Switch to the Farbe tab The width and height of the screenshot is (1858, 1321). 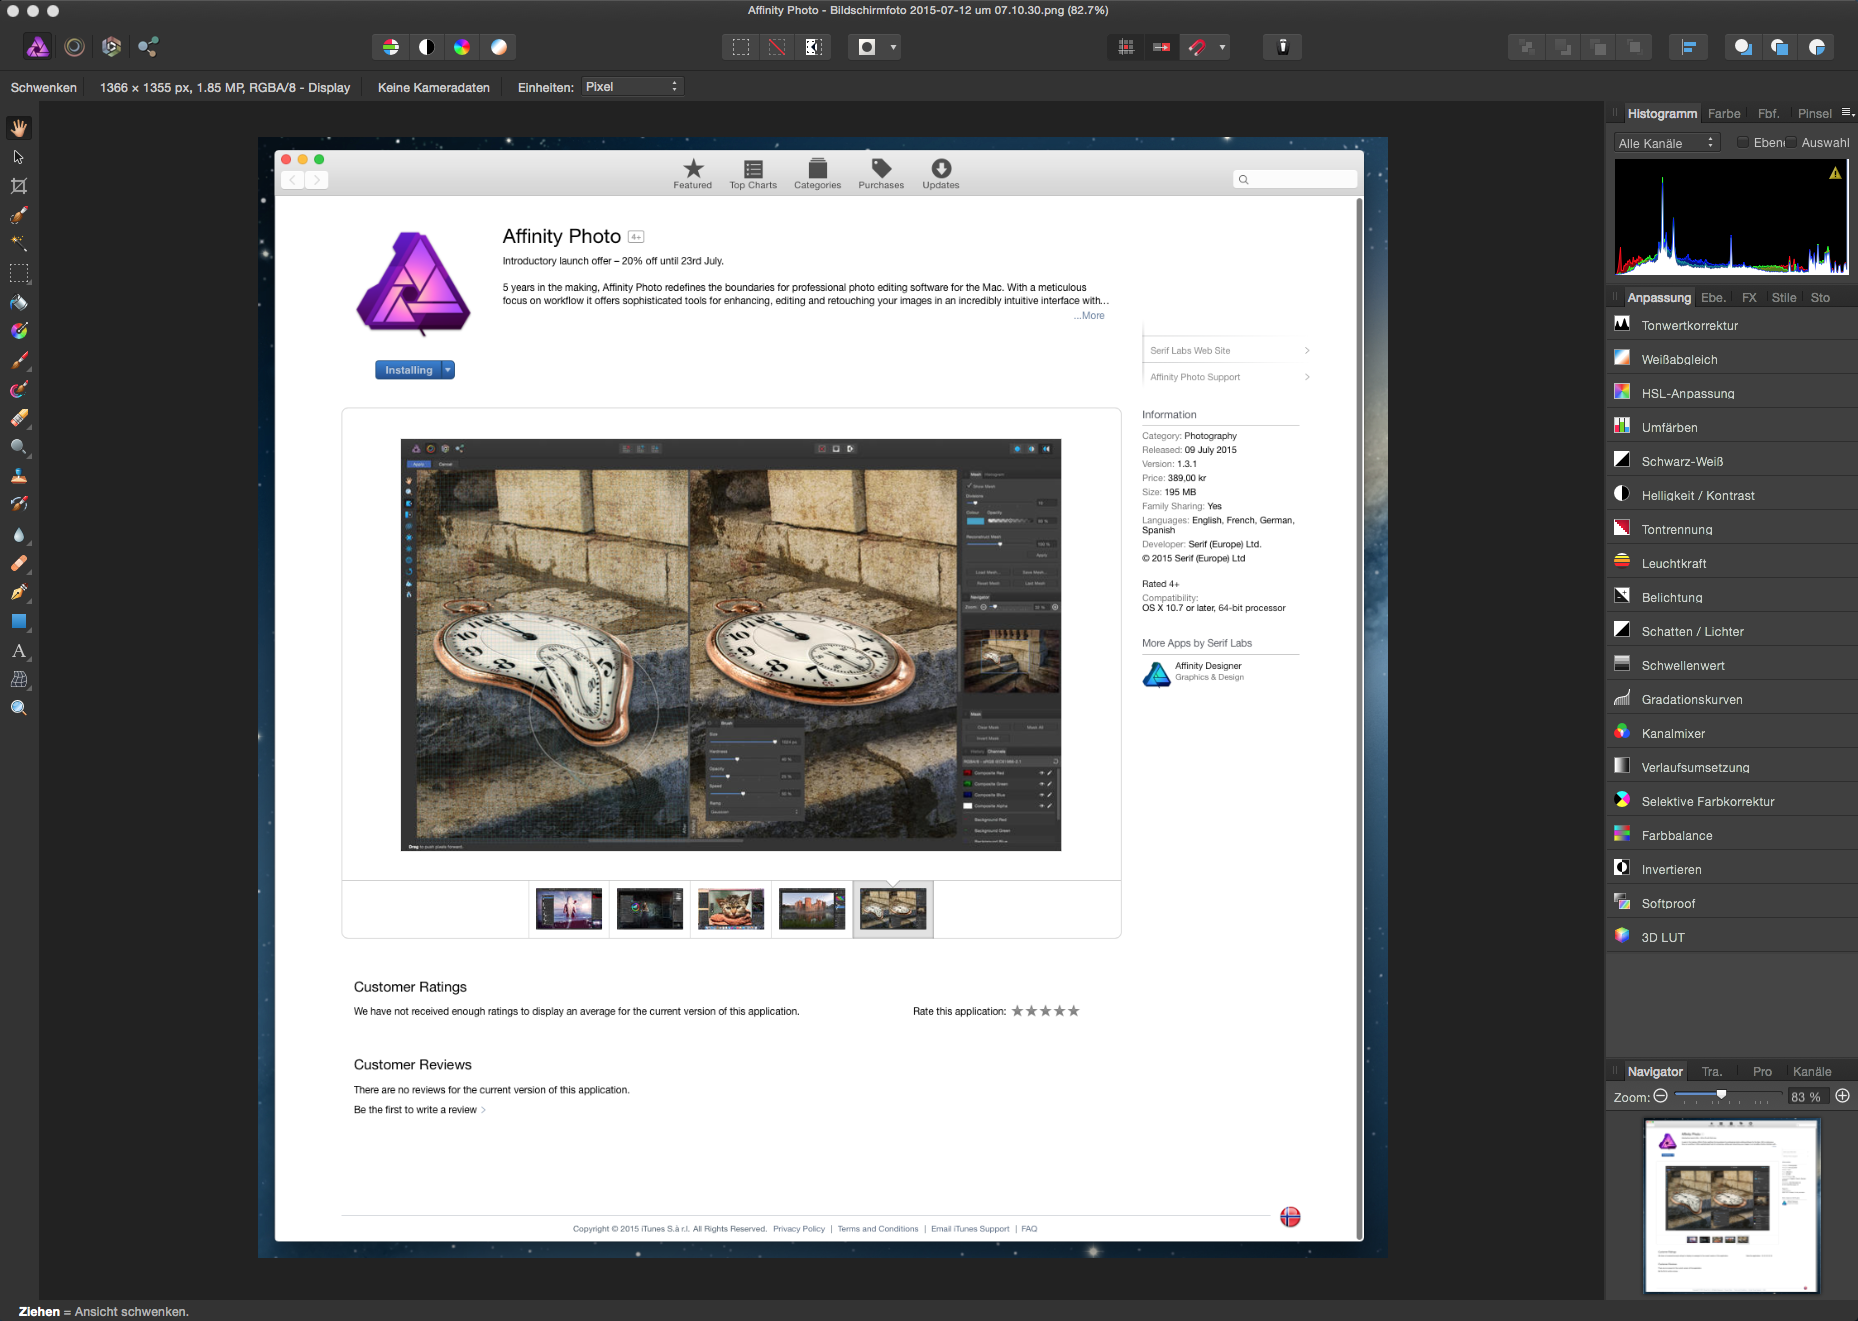tap(1724, 114)
